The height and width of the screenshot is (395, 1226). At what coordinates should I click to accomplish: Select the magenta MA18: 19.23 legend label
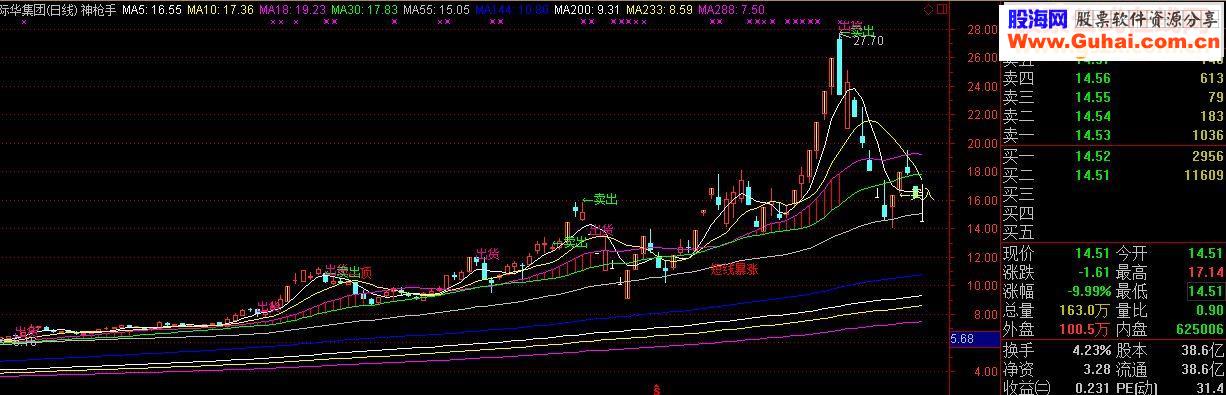[292, 8]
